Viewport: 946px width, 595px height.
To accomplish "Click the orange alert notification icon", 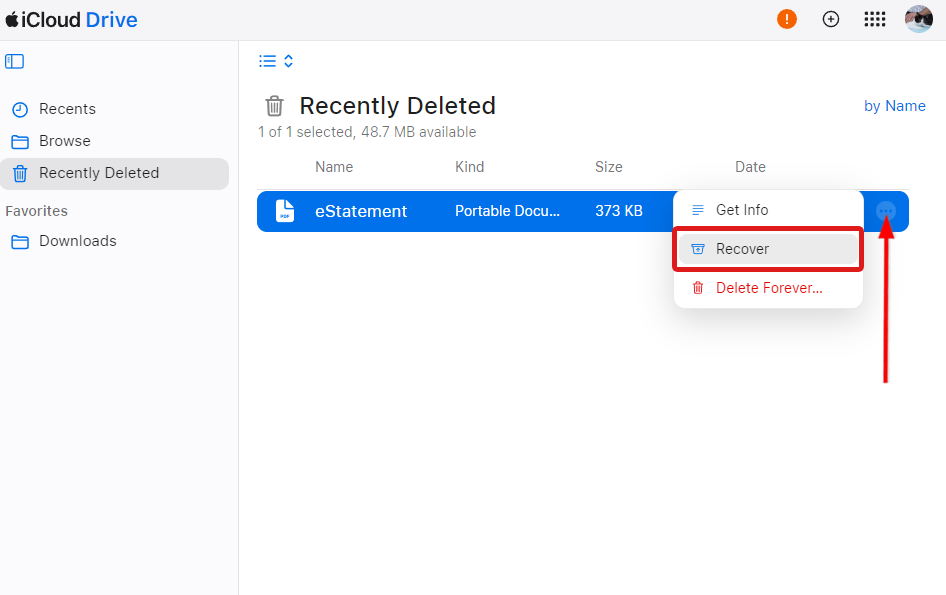I will 787,19.
